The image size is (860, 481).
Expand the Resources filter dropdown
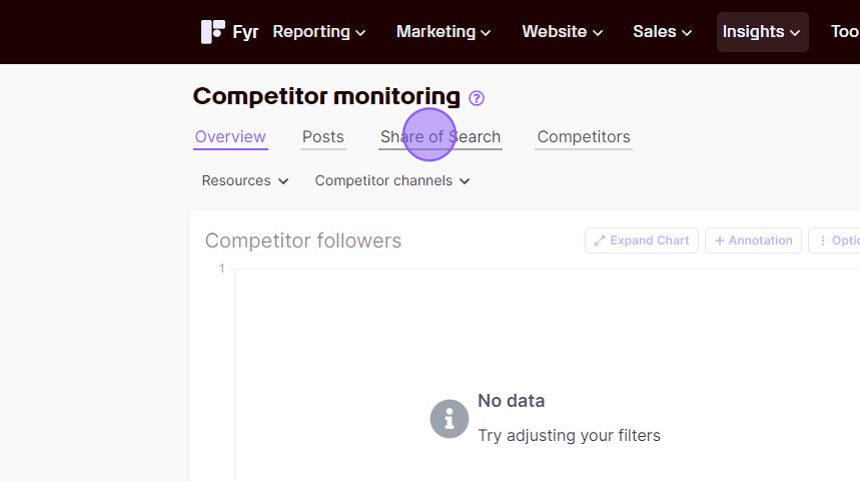pos(245,181)
